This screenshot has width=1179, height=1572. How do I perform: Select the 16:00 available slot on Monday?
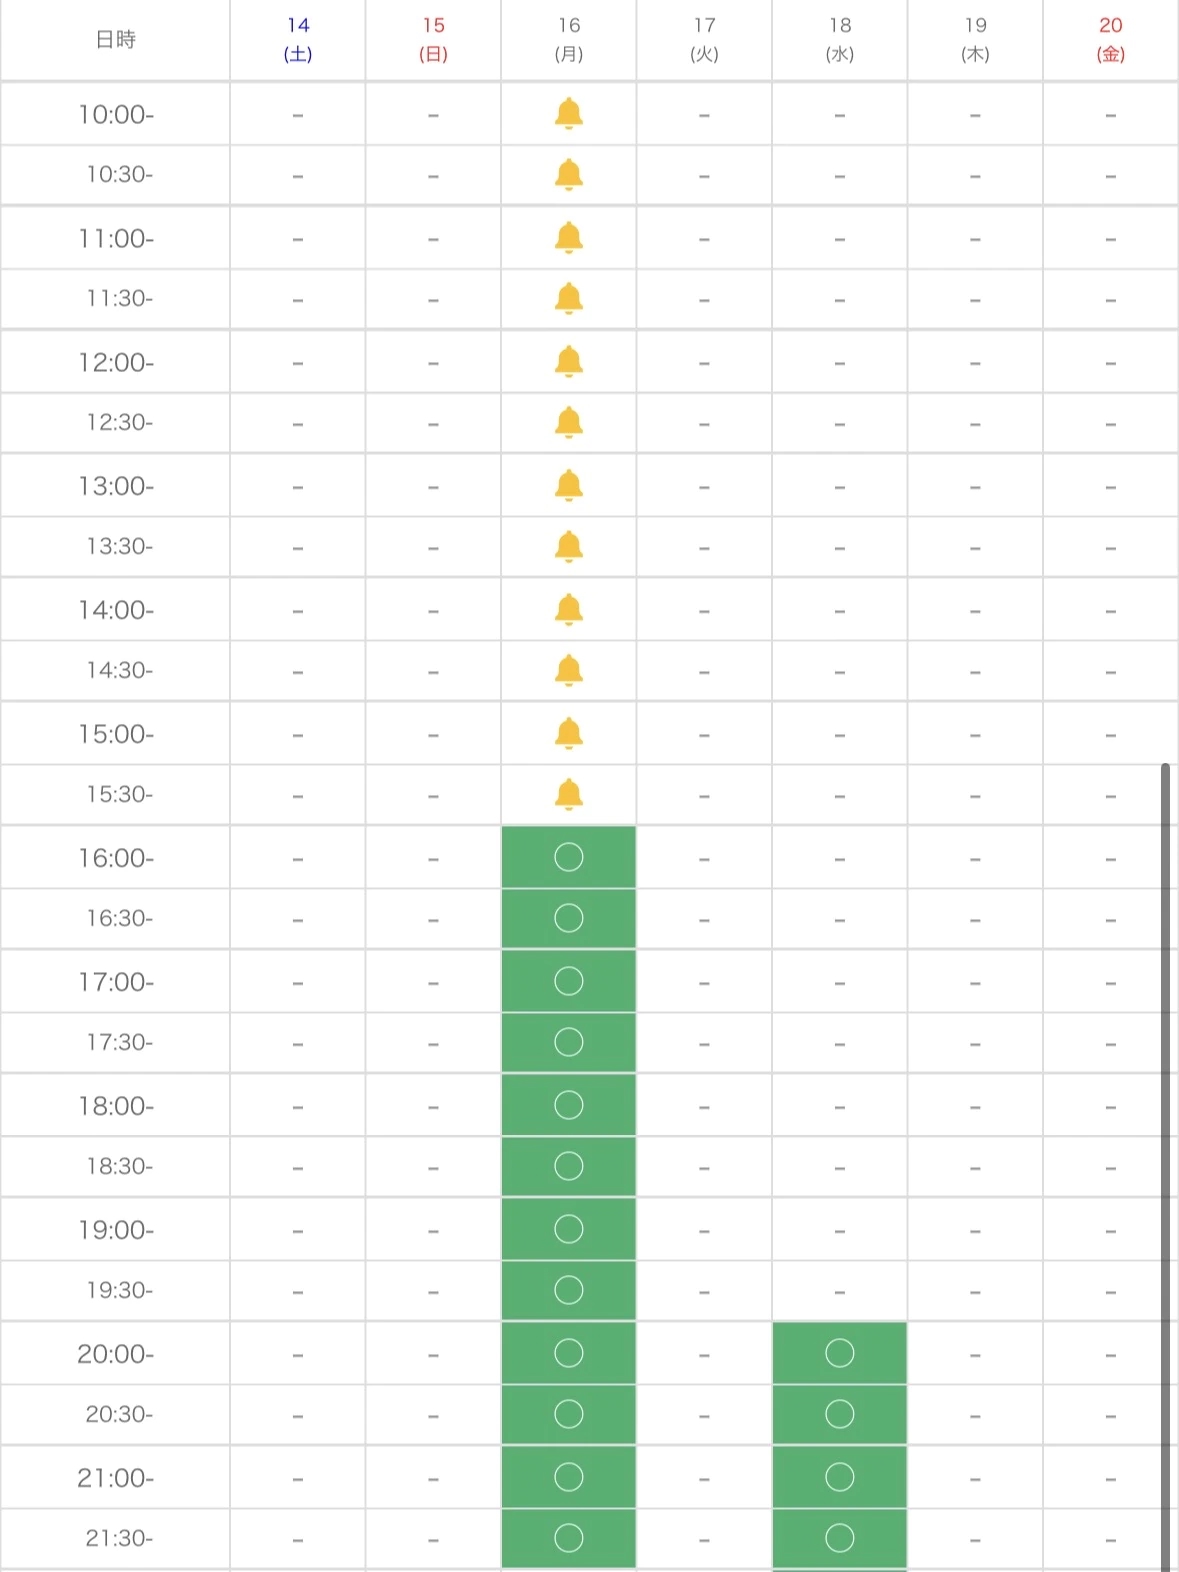[x=568, y=857]
